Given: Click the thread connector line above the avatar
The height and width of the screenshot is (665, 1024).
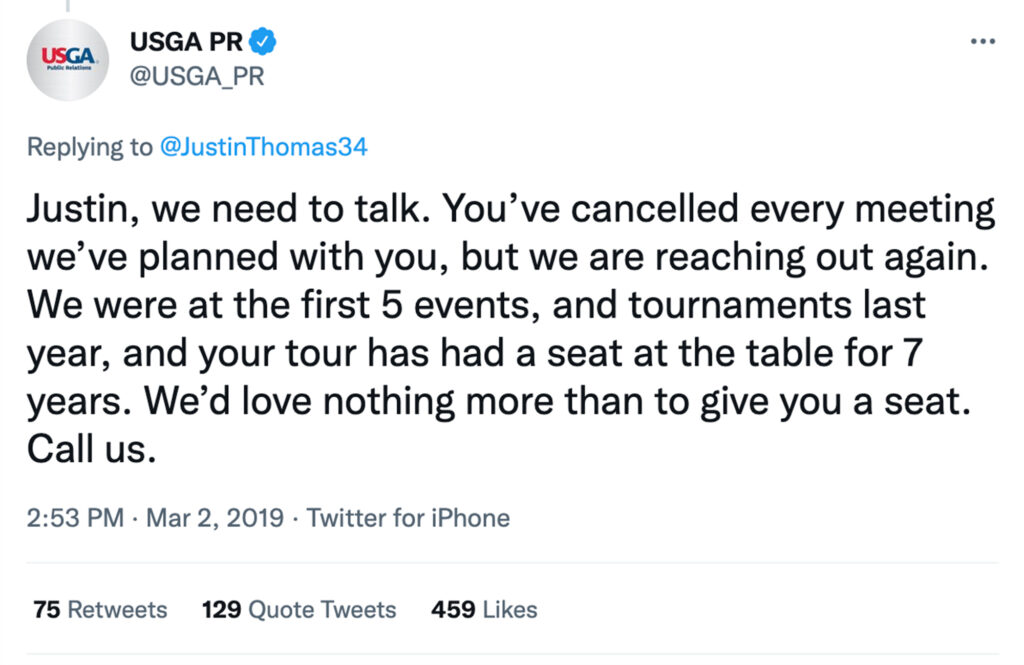Looking at the screenshot, I should 67,6.
